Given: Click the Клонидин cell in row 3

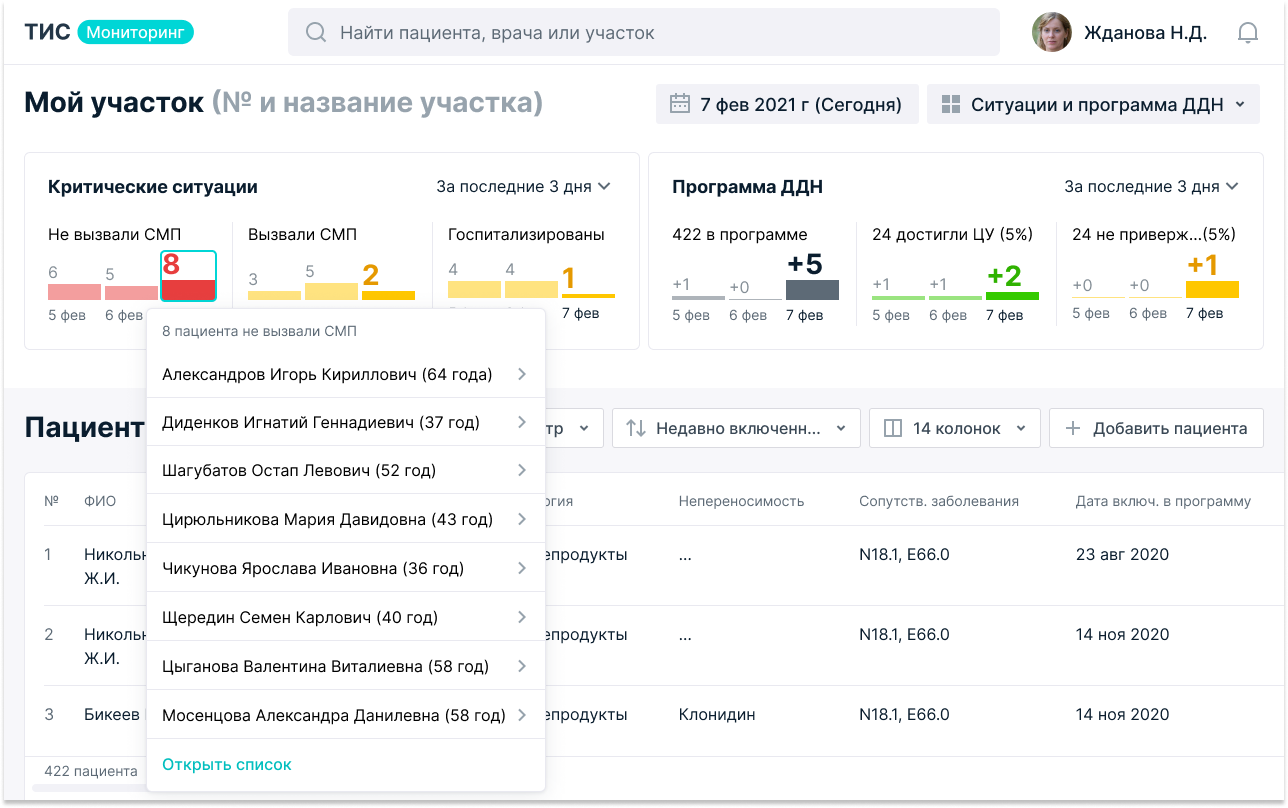Looking at the screenshot, I should (x=717, y=715).
